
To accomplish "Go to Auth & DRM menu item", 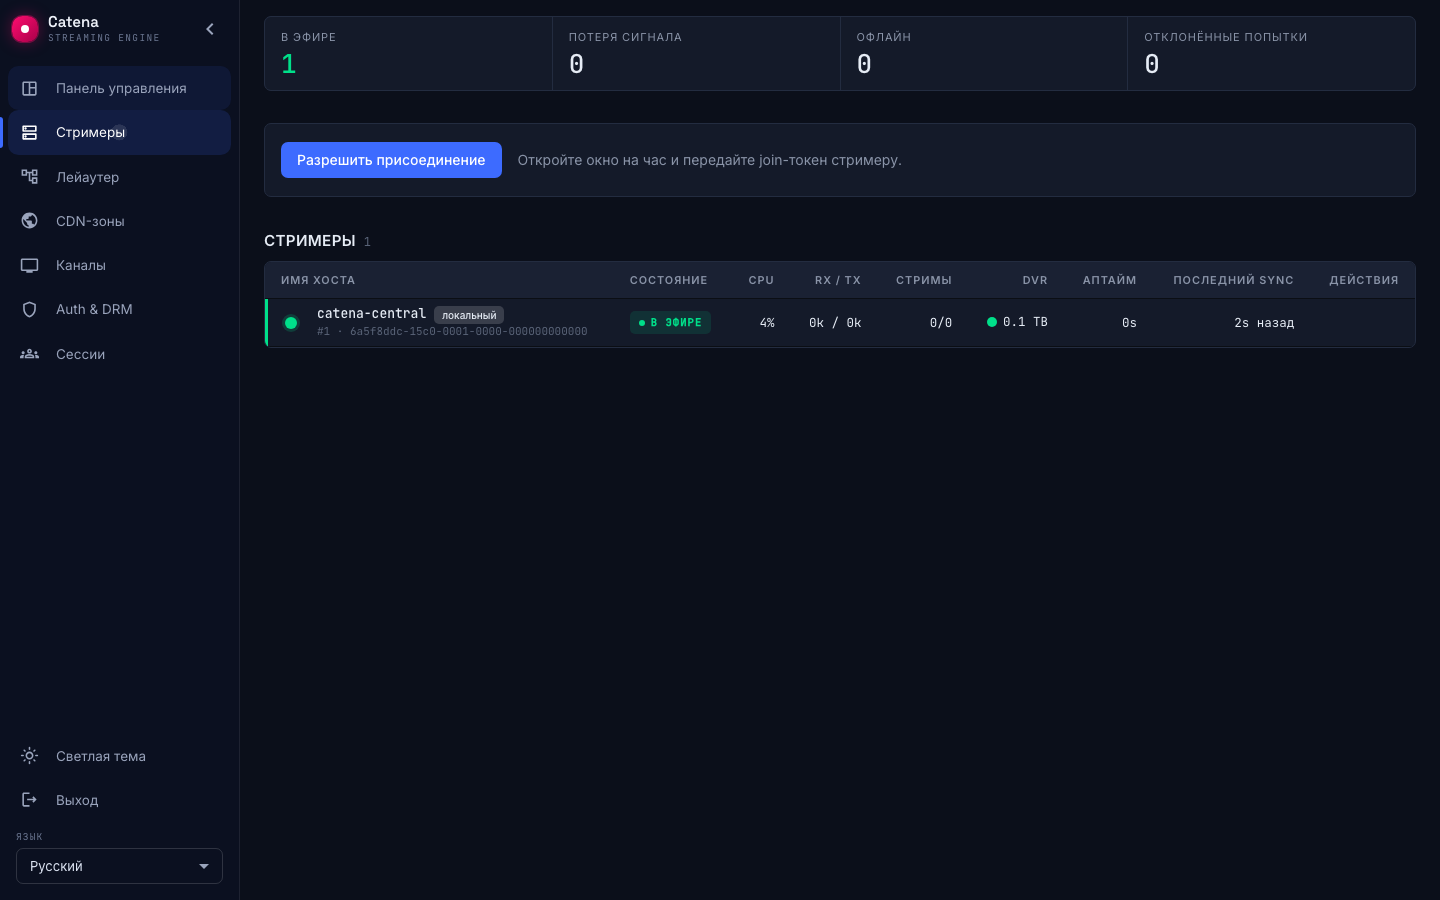I will [x=120, y=309].
